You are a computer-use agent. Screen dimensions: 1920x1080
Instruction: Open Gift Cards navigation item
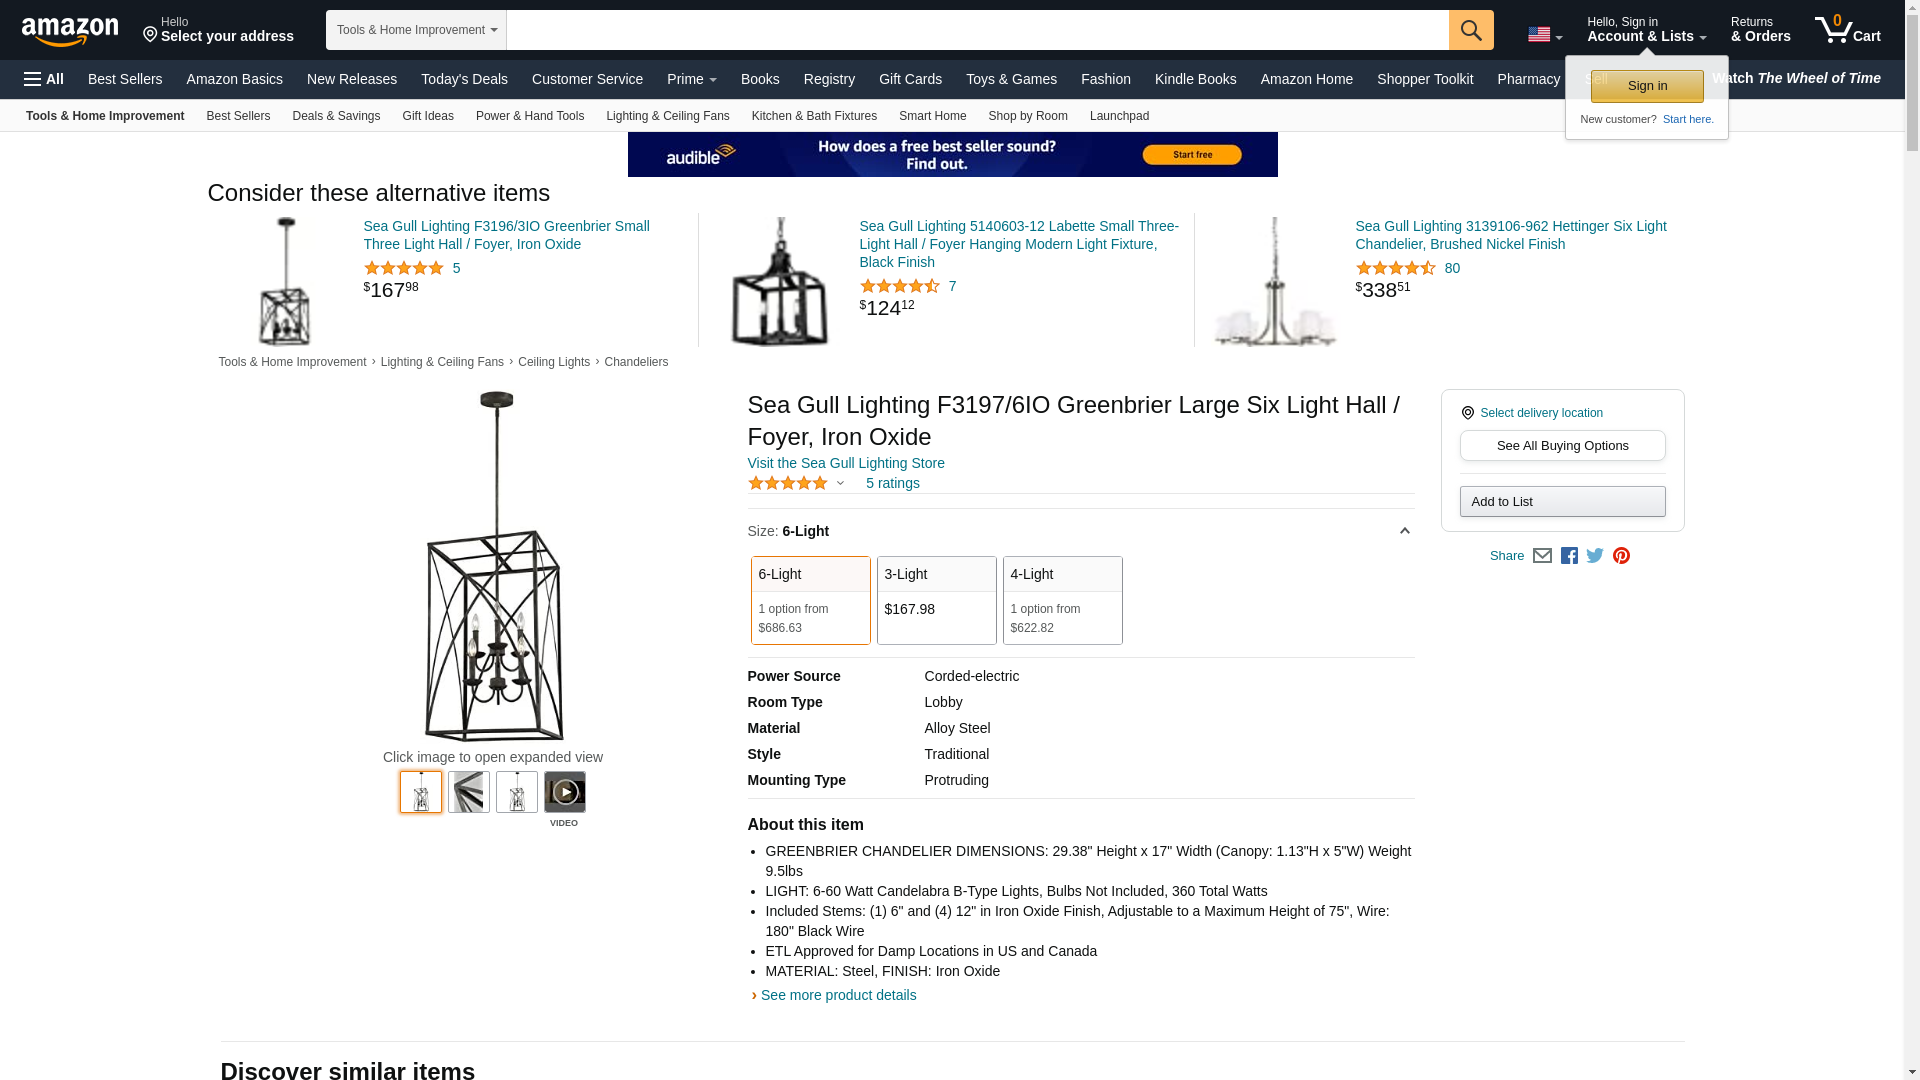coord(910,79)
